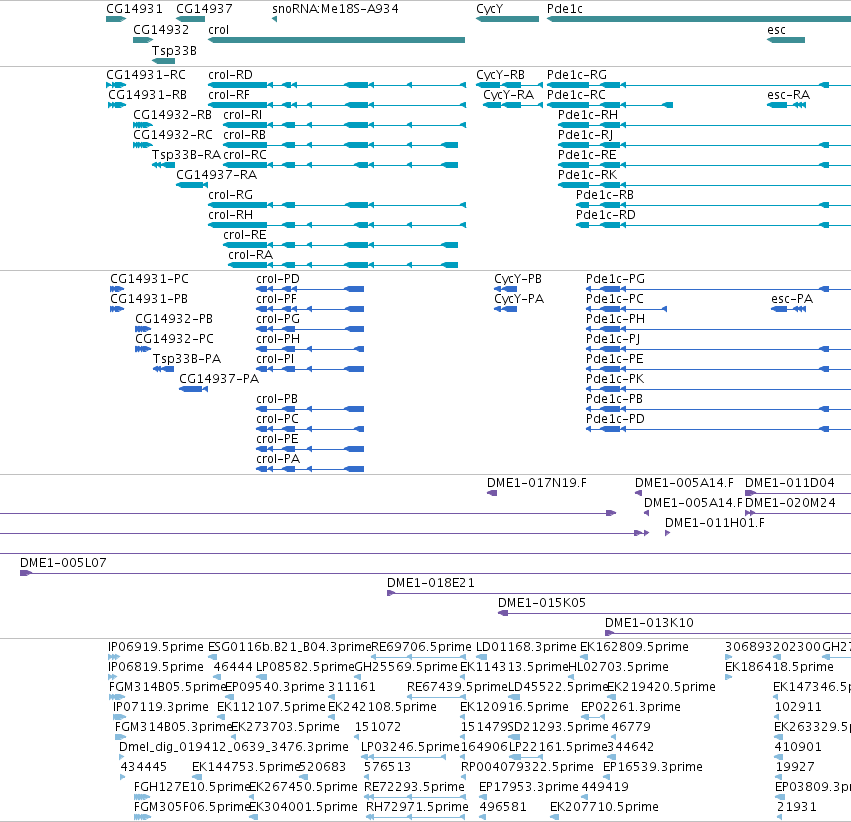Screen dimensions: 851x822
Task: Click EST EK162809.5prime
Action: tap(584, 657)
